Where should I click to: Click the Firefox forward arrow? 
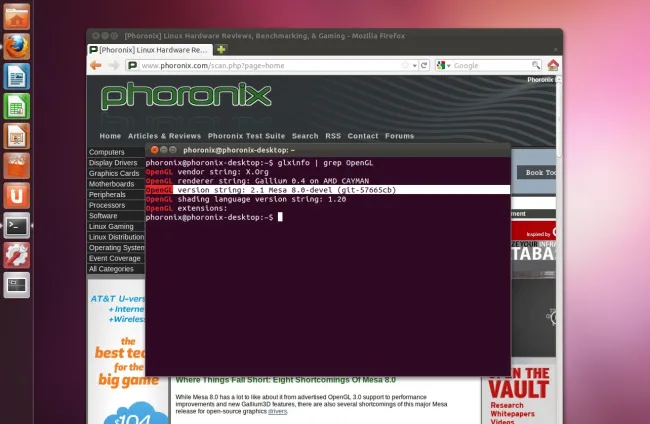113,65
